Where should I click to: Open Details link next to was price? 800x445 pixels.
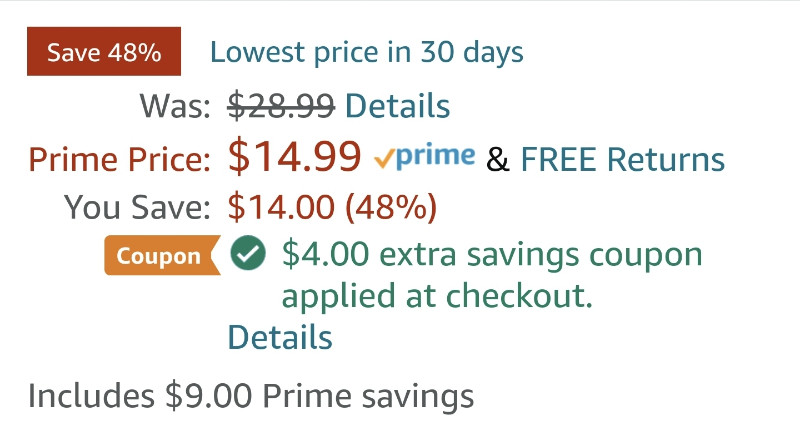[x=397, y=106]
